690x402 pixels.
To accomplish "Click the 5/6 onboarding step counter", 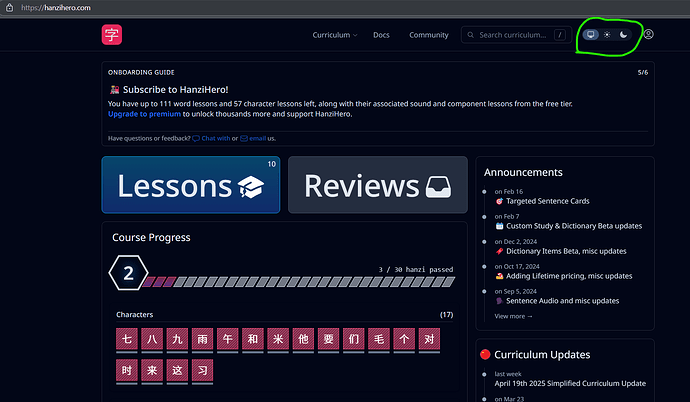I will (x=642, y=72).
